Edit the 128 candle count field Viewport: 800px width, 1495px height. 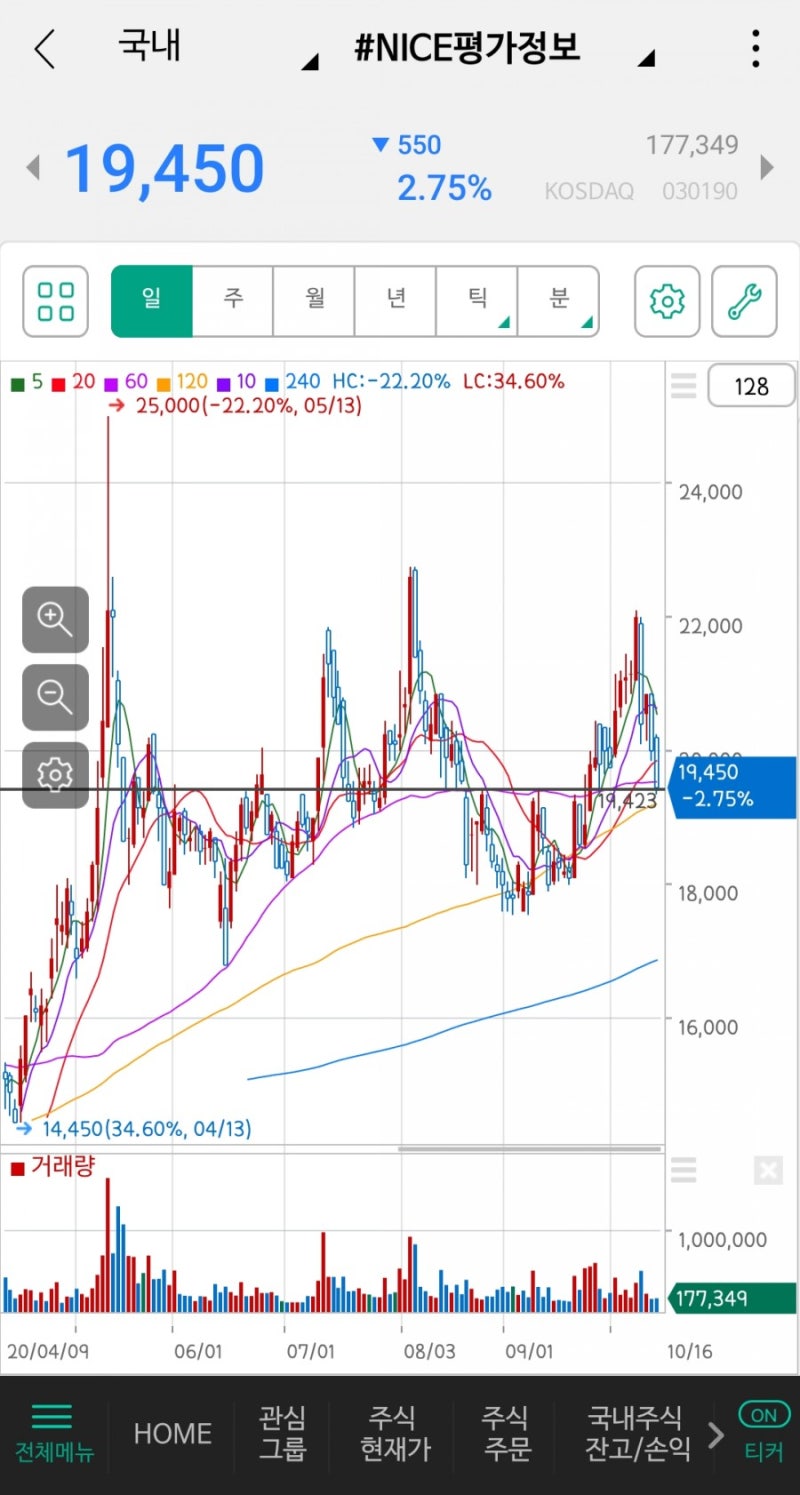pyautogui.click(x=751, y=386)
